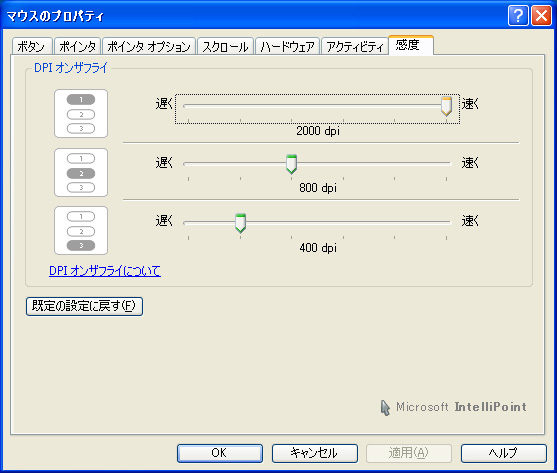Click the DPI level 2 indicator icon

point(81,173)
